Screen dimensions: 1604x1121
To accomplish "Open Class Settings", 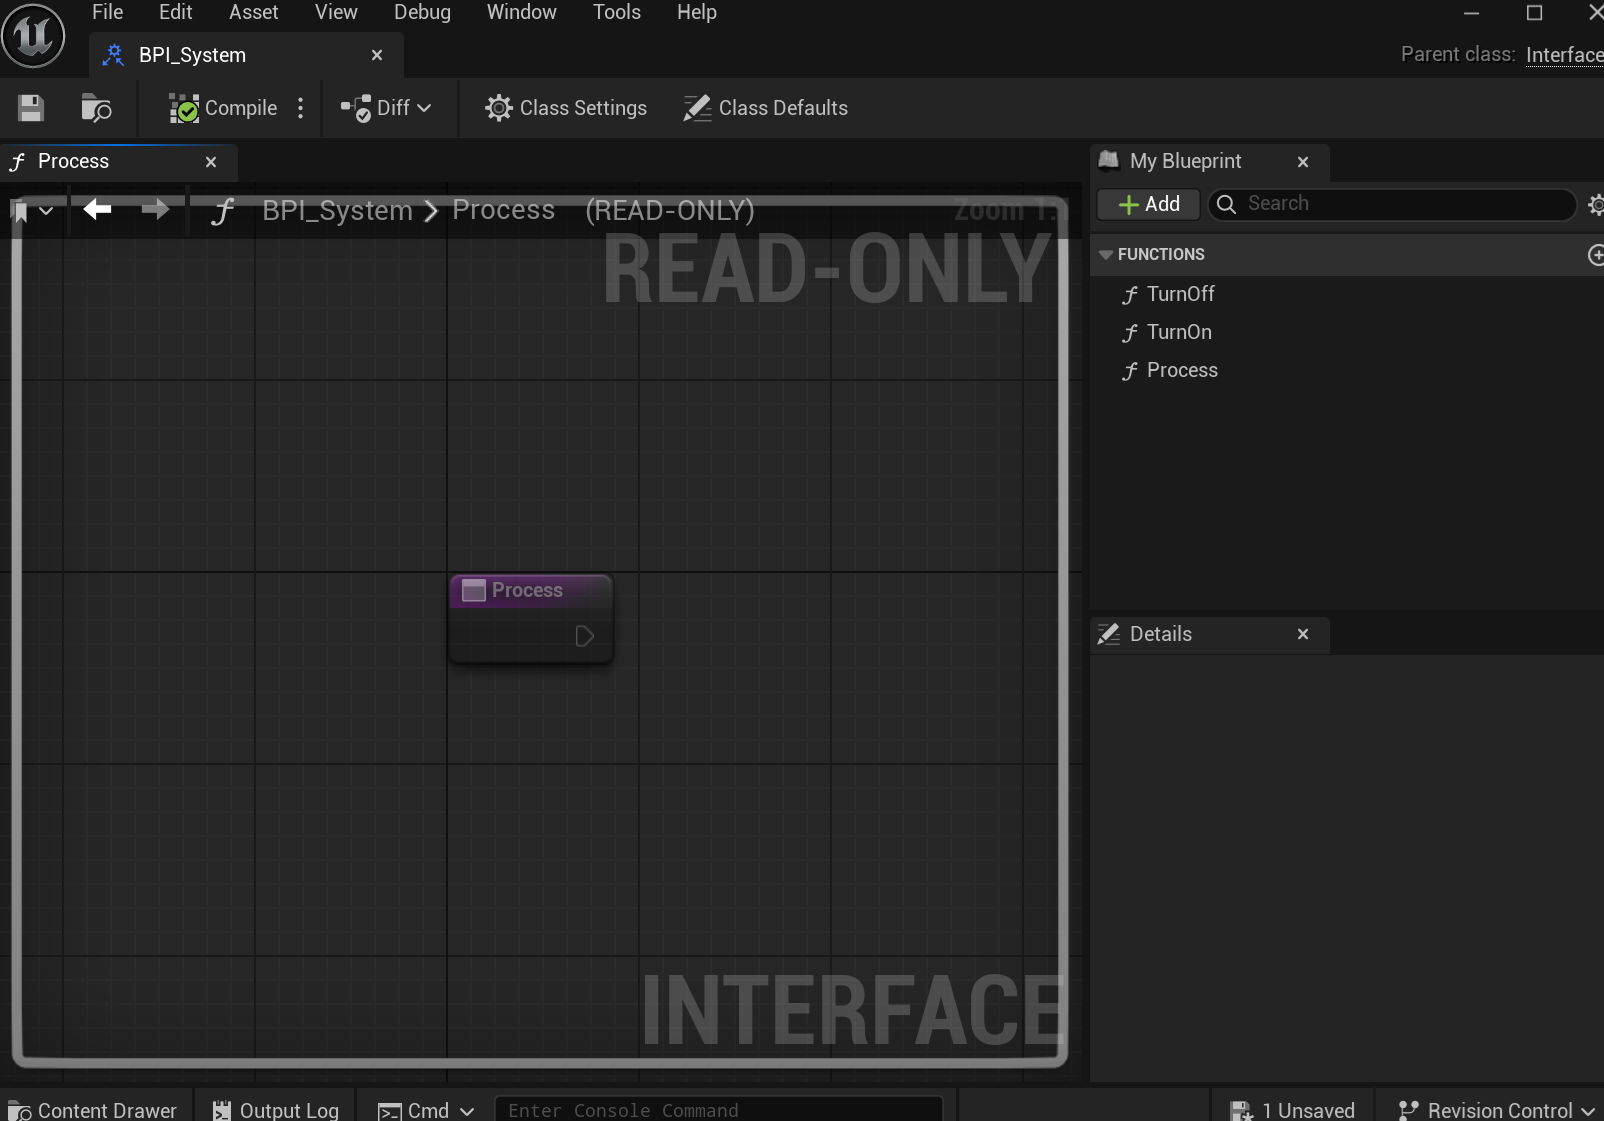I will pos(566,108).
